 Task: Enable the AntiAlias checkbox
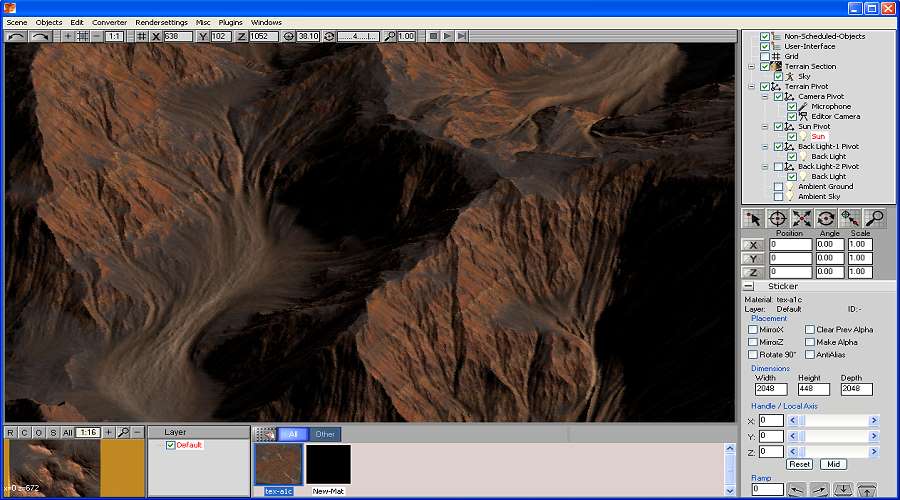pyautogui.click(x=810, y=354)
